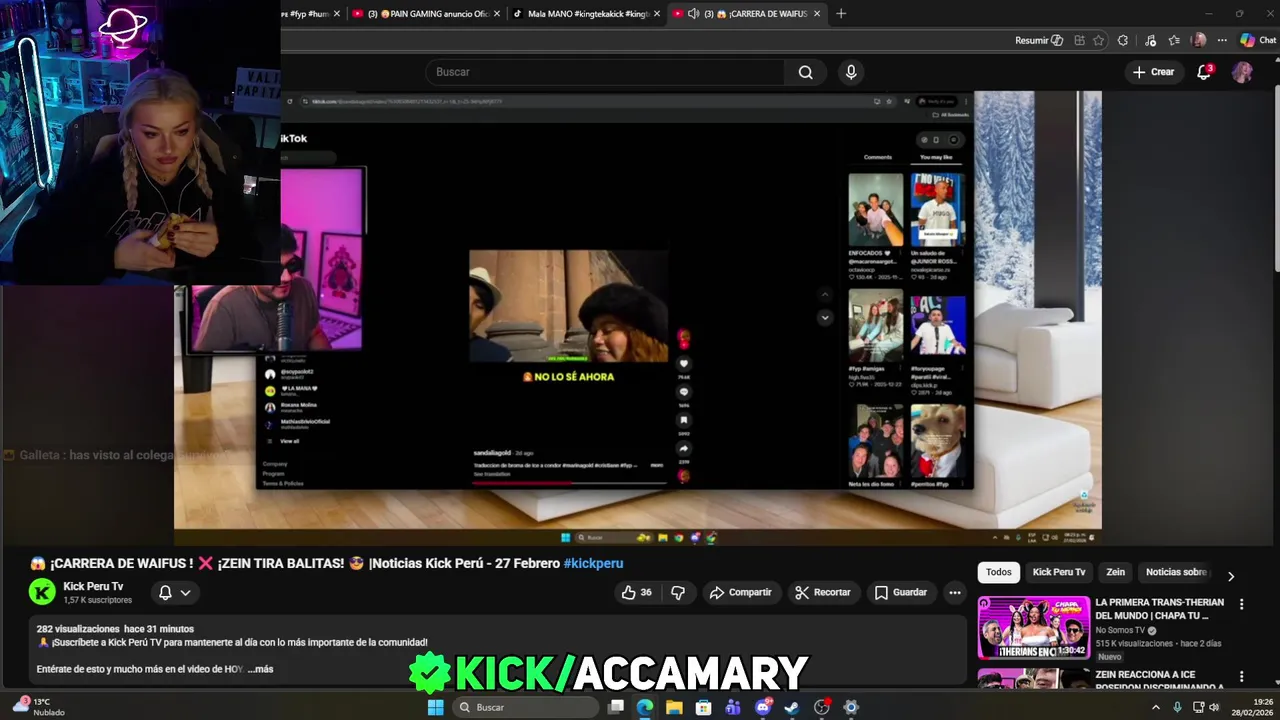Select the Zein filter chip
The height and width of the screenshot is (720, 1280).
point(1116,572)
